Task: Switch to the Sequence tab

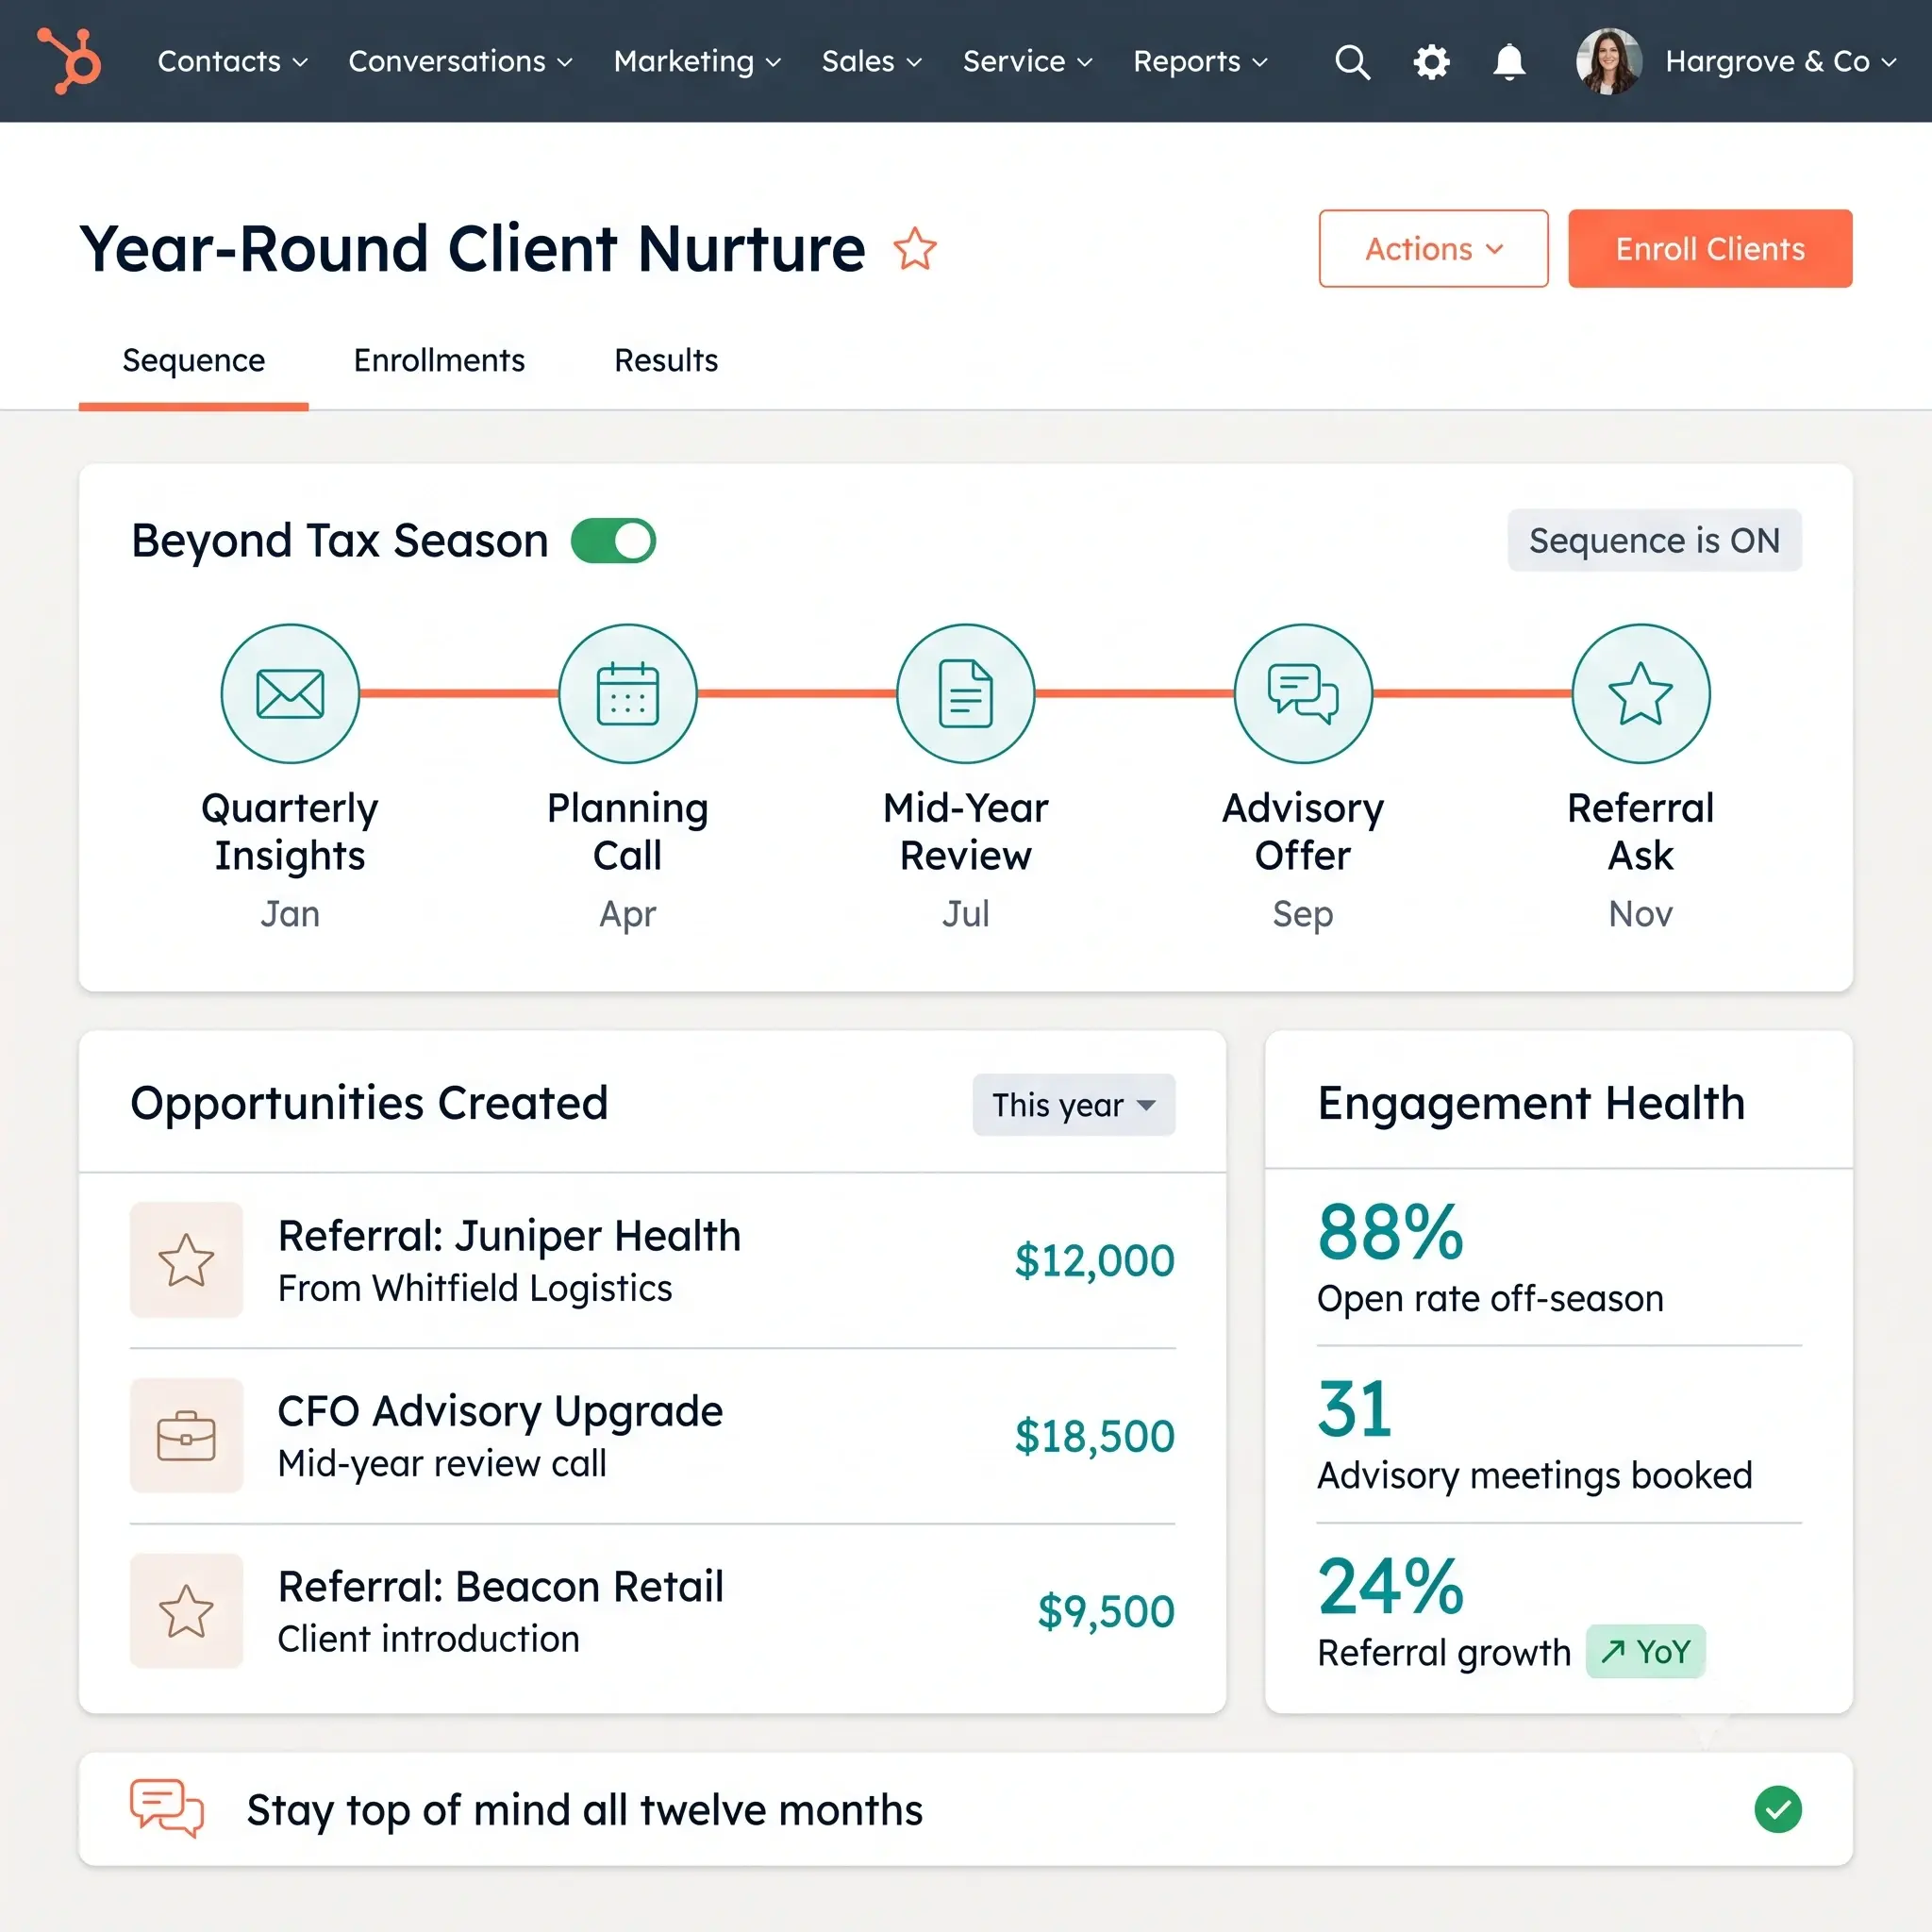Action: (194, 361)
